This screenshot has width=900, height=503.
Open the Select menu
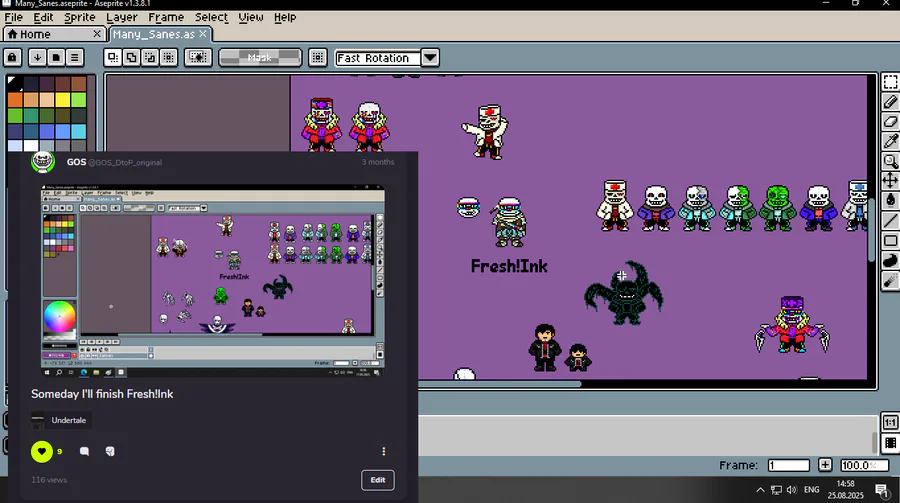point(211,17)
